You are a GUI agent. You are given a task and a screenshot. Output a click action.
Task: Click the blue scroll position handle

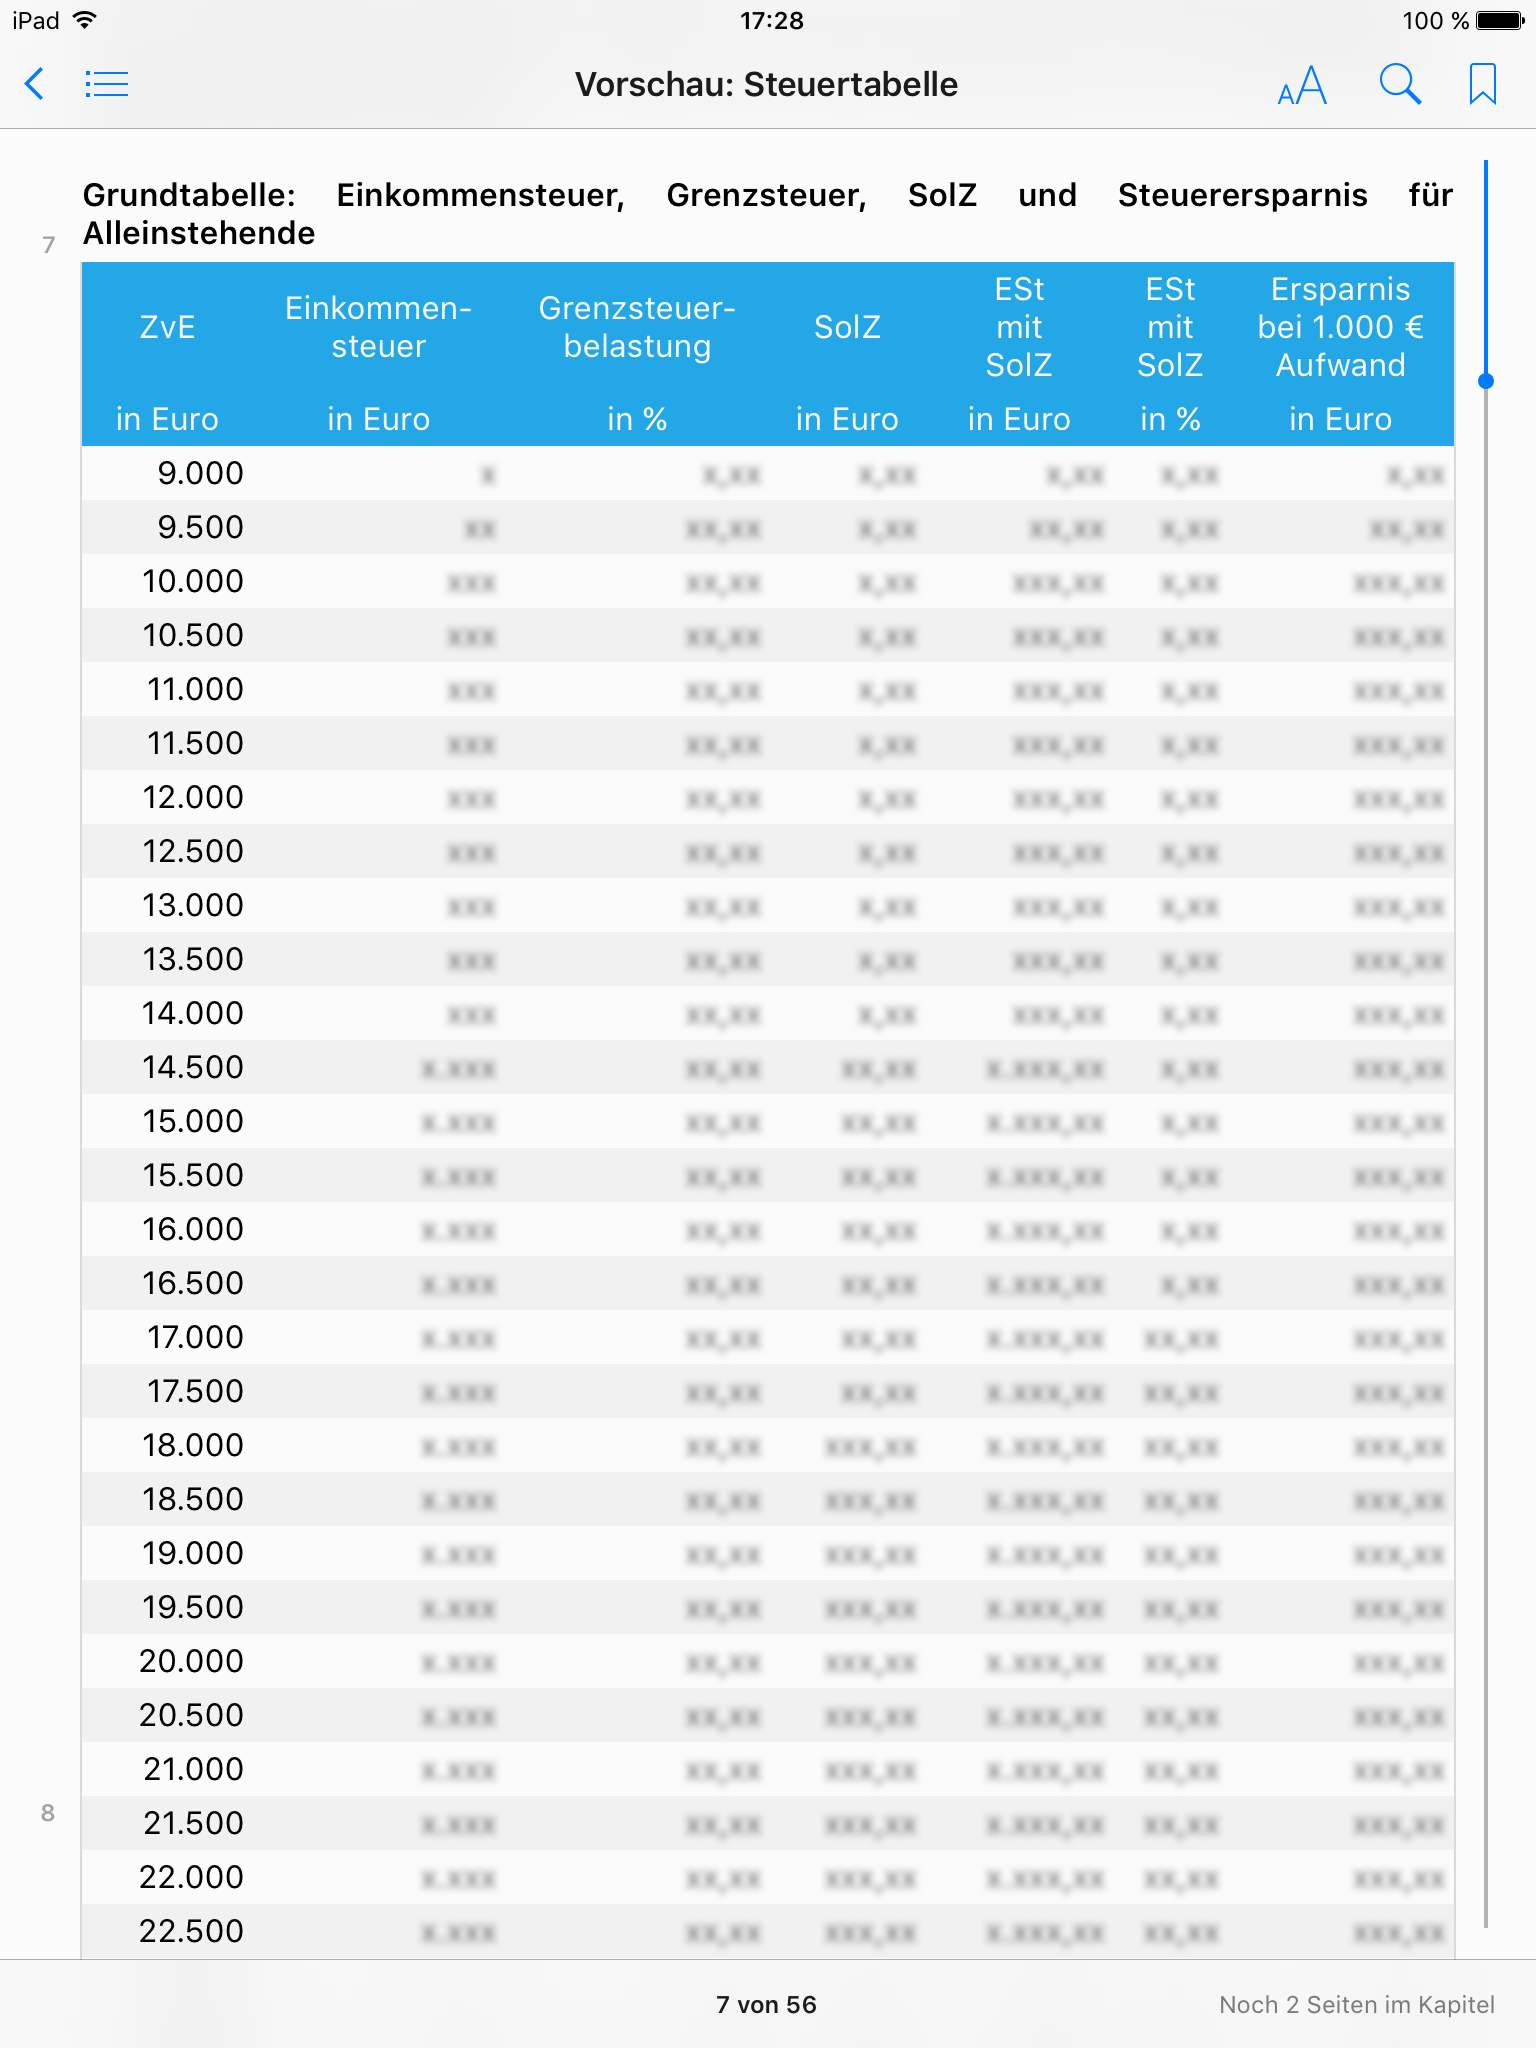coord(1486,381)
